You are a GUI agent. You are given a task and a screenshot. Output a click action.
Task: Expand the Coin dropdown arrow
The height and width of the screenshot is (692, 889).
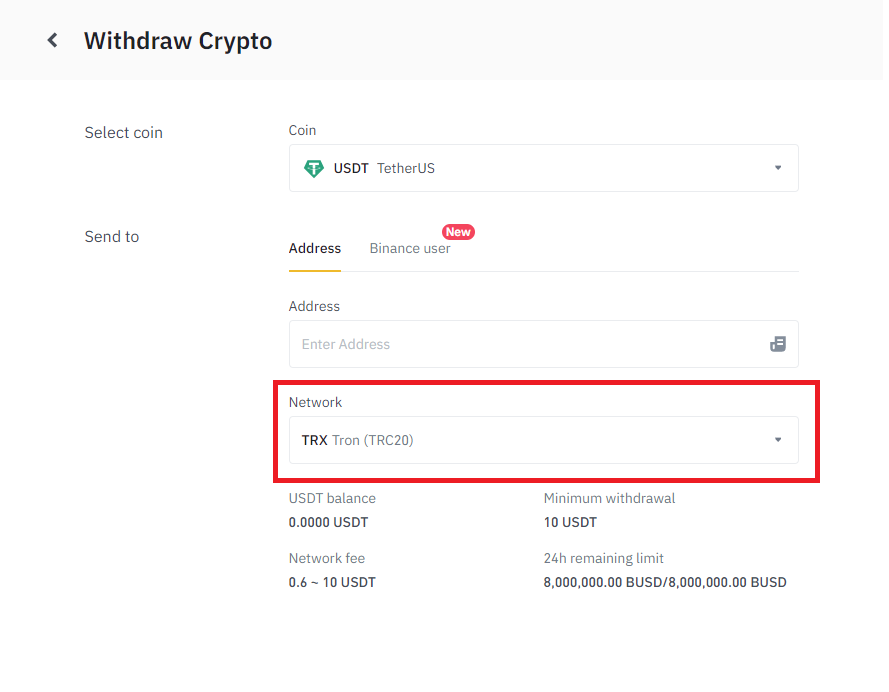point(778,168)
